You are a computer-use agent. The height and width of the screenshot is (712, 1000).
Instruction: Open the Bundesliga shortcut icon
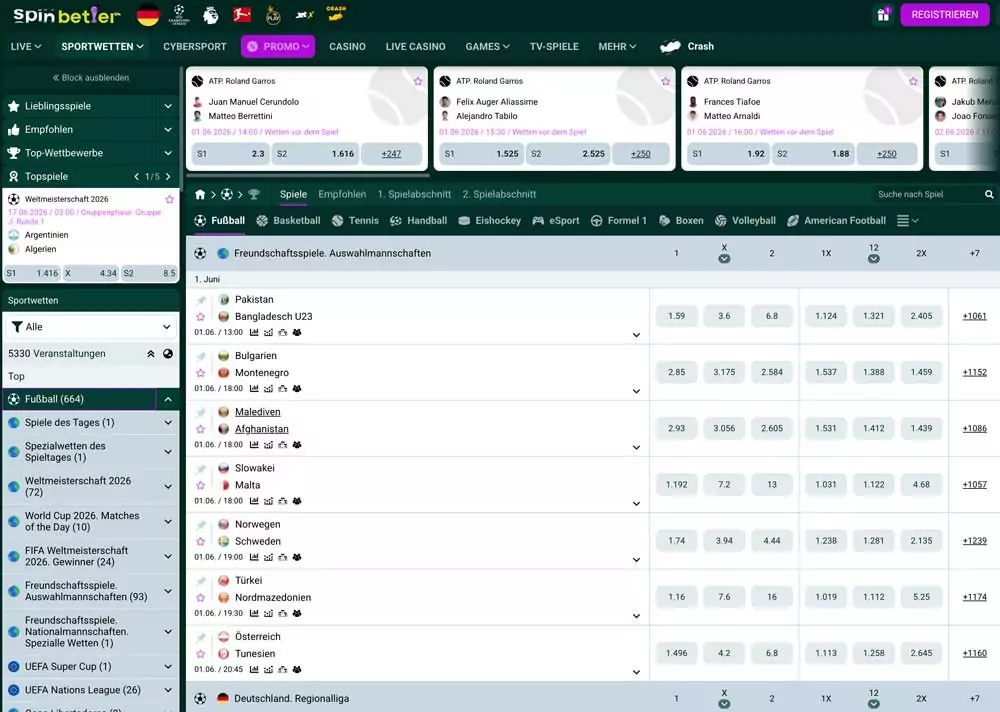coord(242,13)
